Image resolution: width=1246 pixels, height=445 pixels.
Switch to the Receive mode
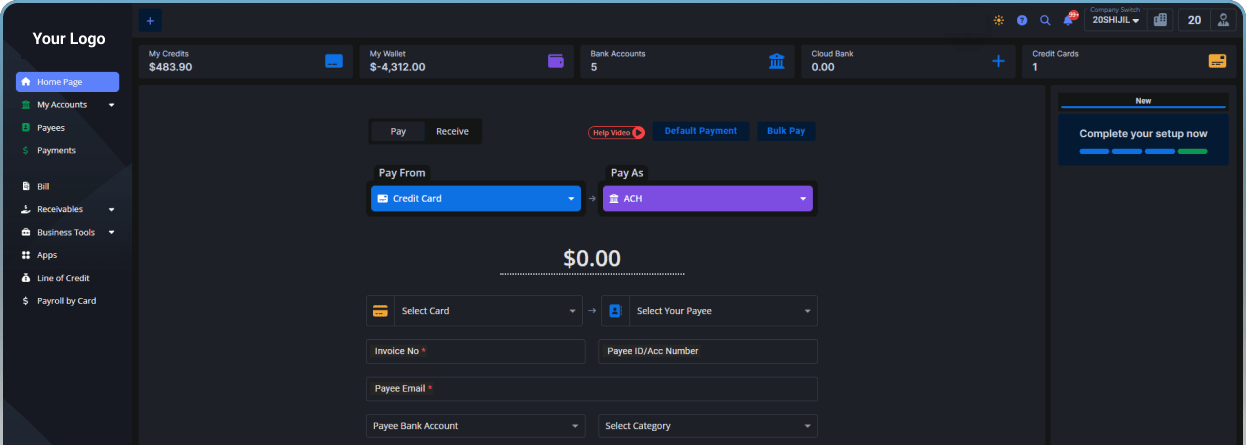(x=452, y=131)
